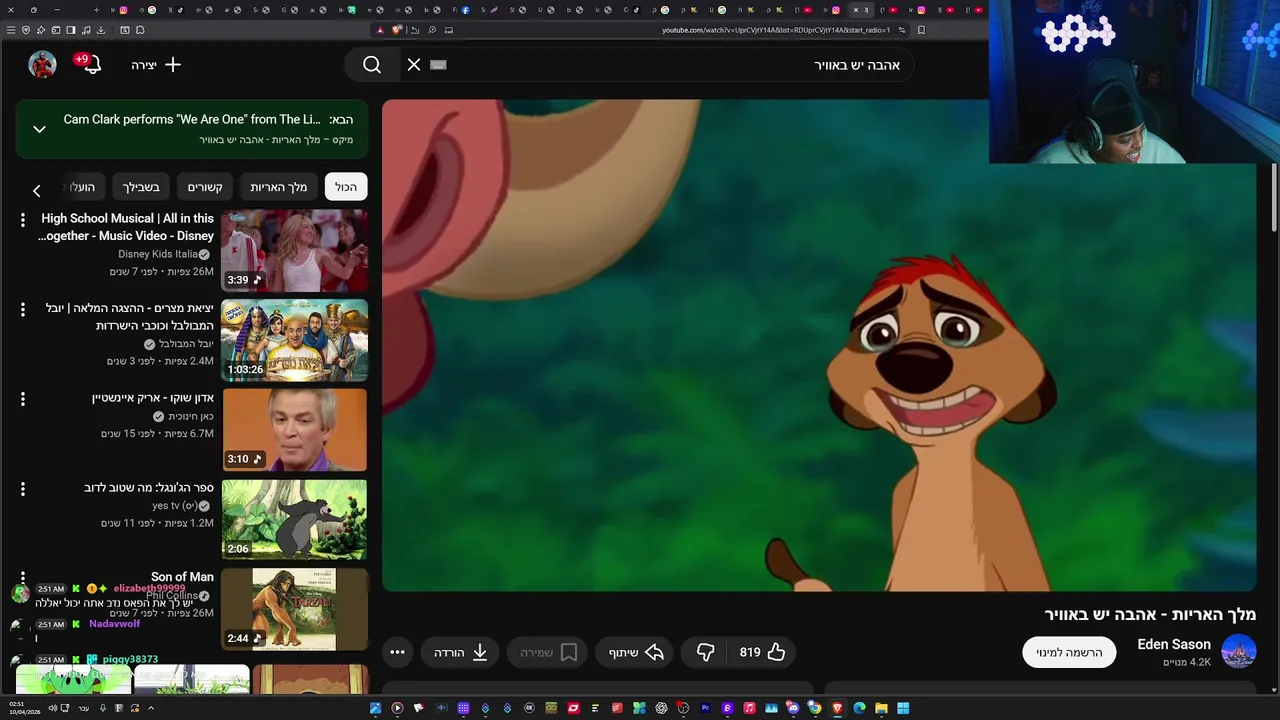Click the Cam Clark next-up playlist title
Viewport: 1280px width, 720px height.
192,119
